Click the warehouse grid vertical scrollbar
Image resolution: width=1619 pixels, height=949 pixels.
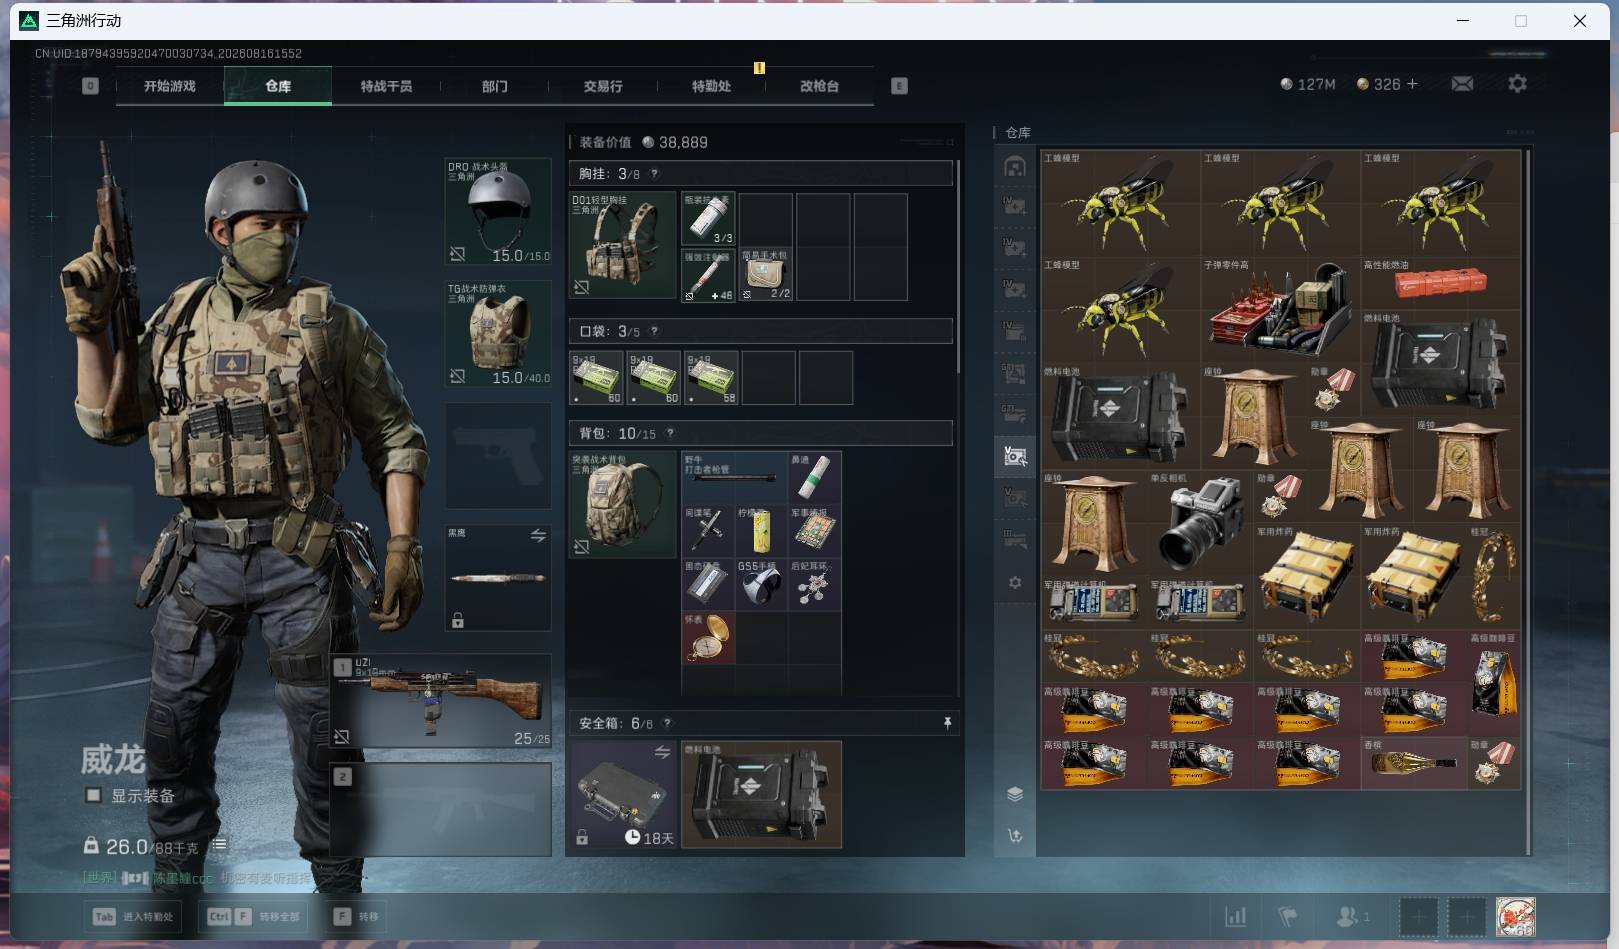click(1528, 500)
